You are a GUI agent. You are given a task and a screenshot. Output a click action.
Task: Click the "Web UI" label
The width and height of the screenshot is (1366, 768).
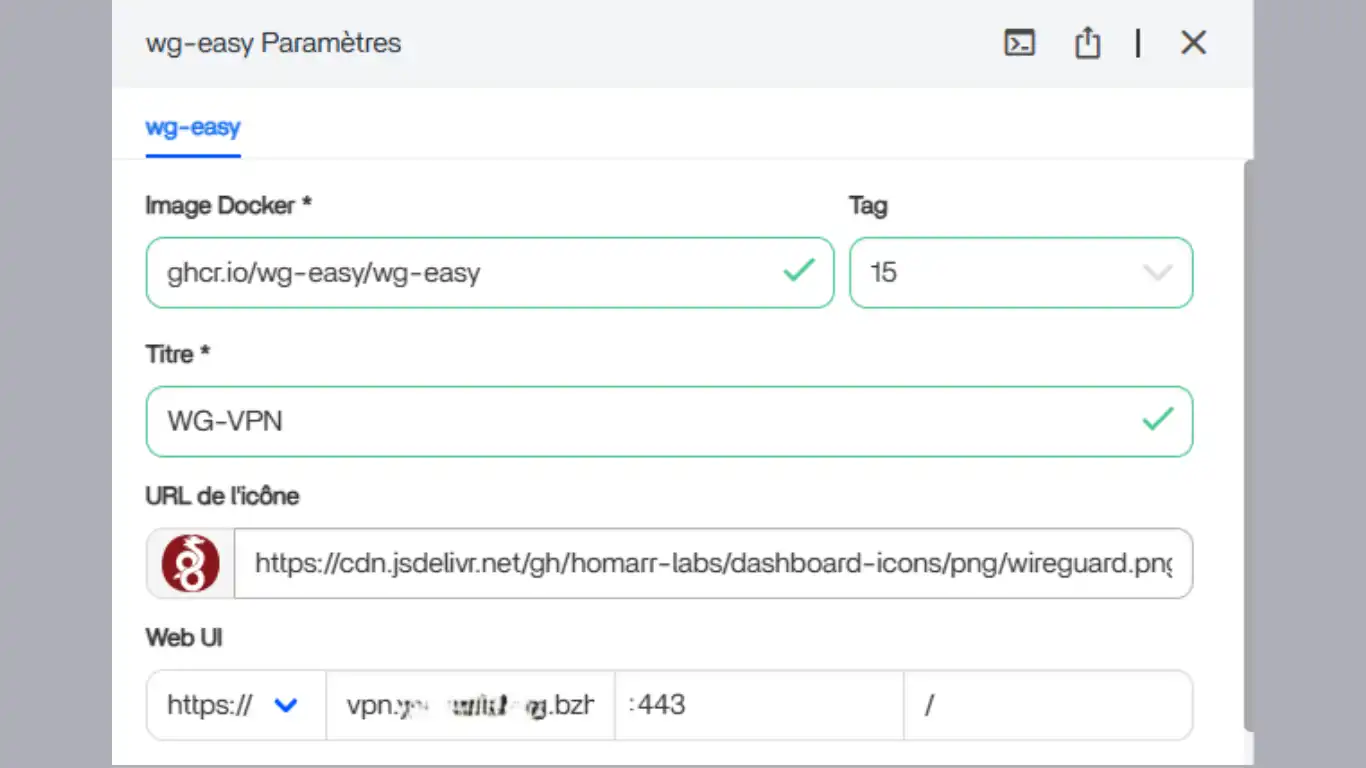(x=184, y=637)
